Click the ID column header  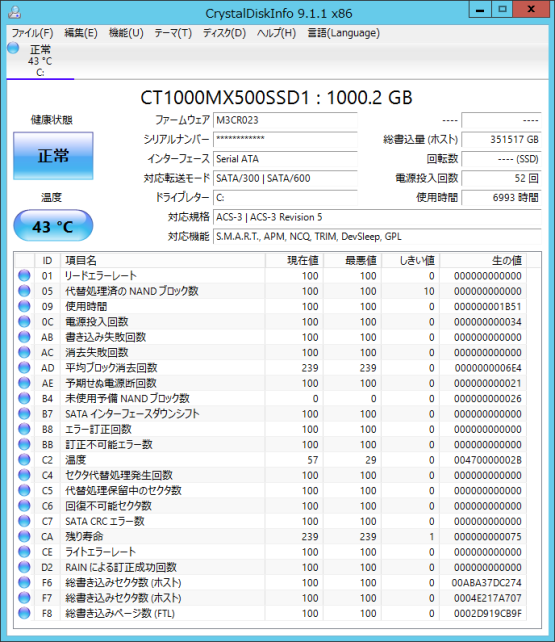(47, 260)
